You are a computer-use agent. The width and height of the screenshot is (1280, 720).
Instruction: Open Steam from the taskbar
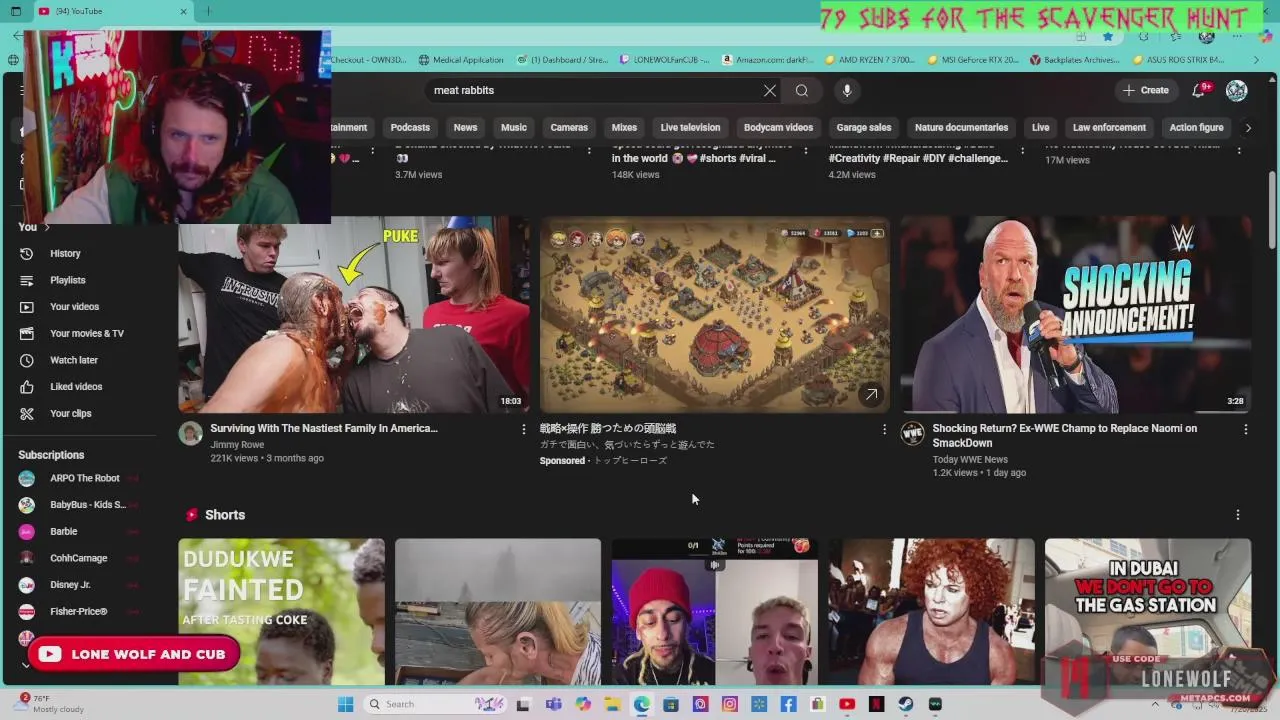tap(905, 704)
